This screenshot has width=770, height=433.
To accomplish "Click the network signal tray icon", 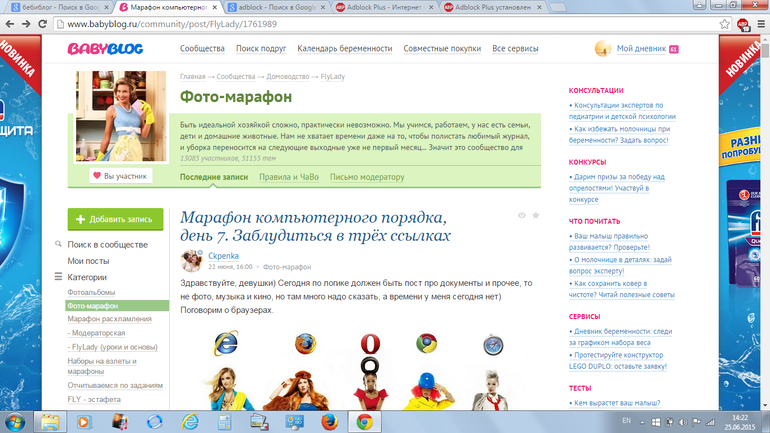I will pyautogui.click(x=710, y=422).
